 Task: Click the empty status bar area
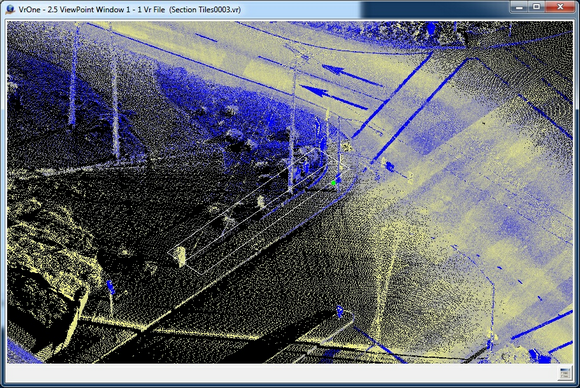pos(281,373)
